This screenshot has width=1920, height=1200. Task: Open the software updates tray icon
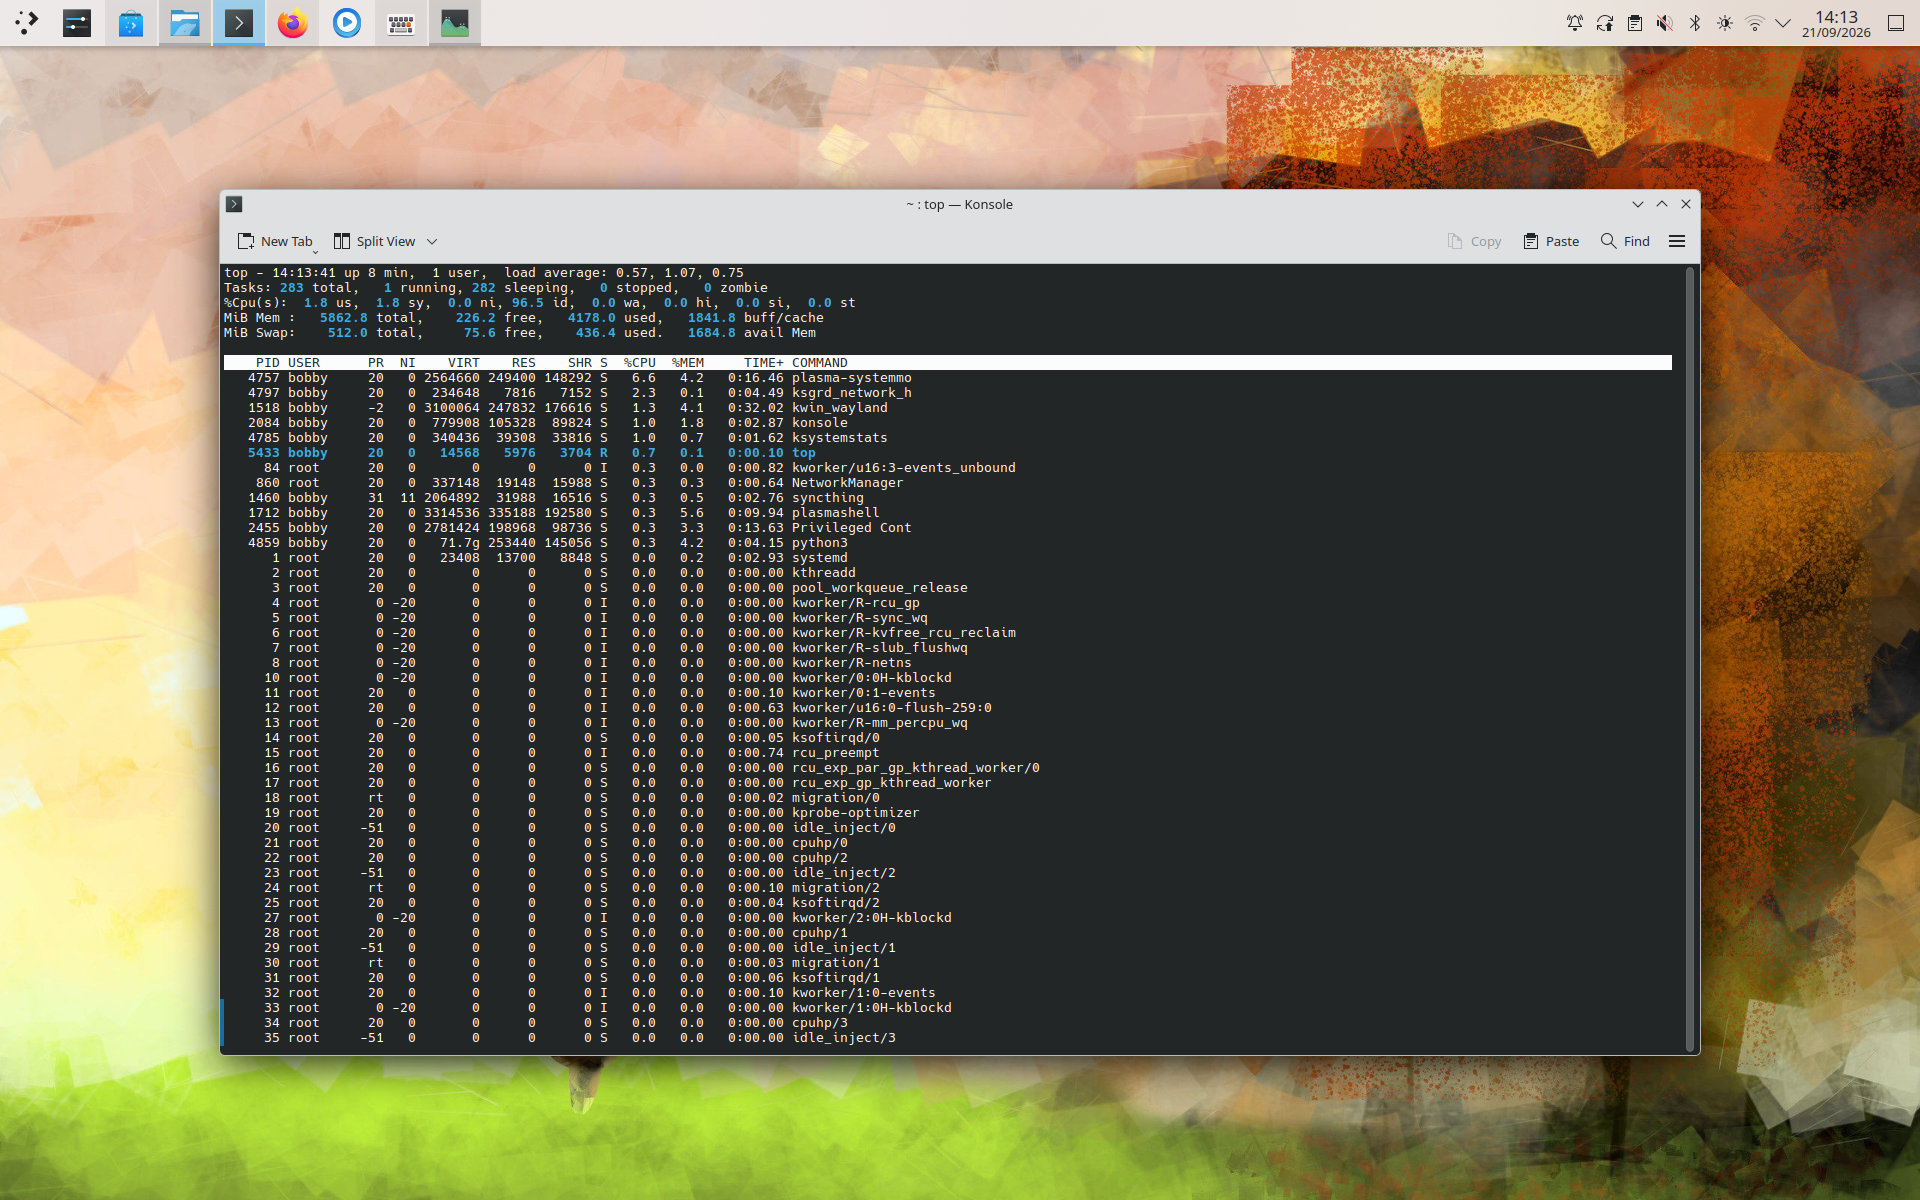(1605, 23)
